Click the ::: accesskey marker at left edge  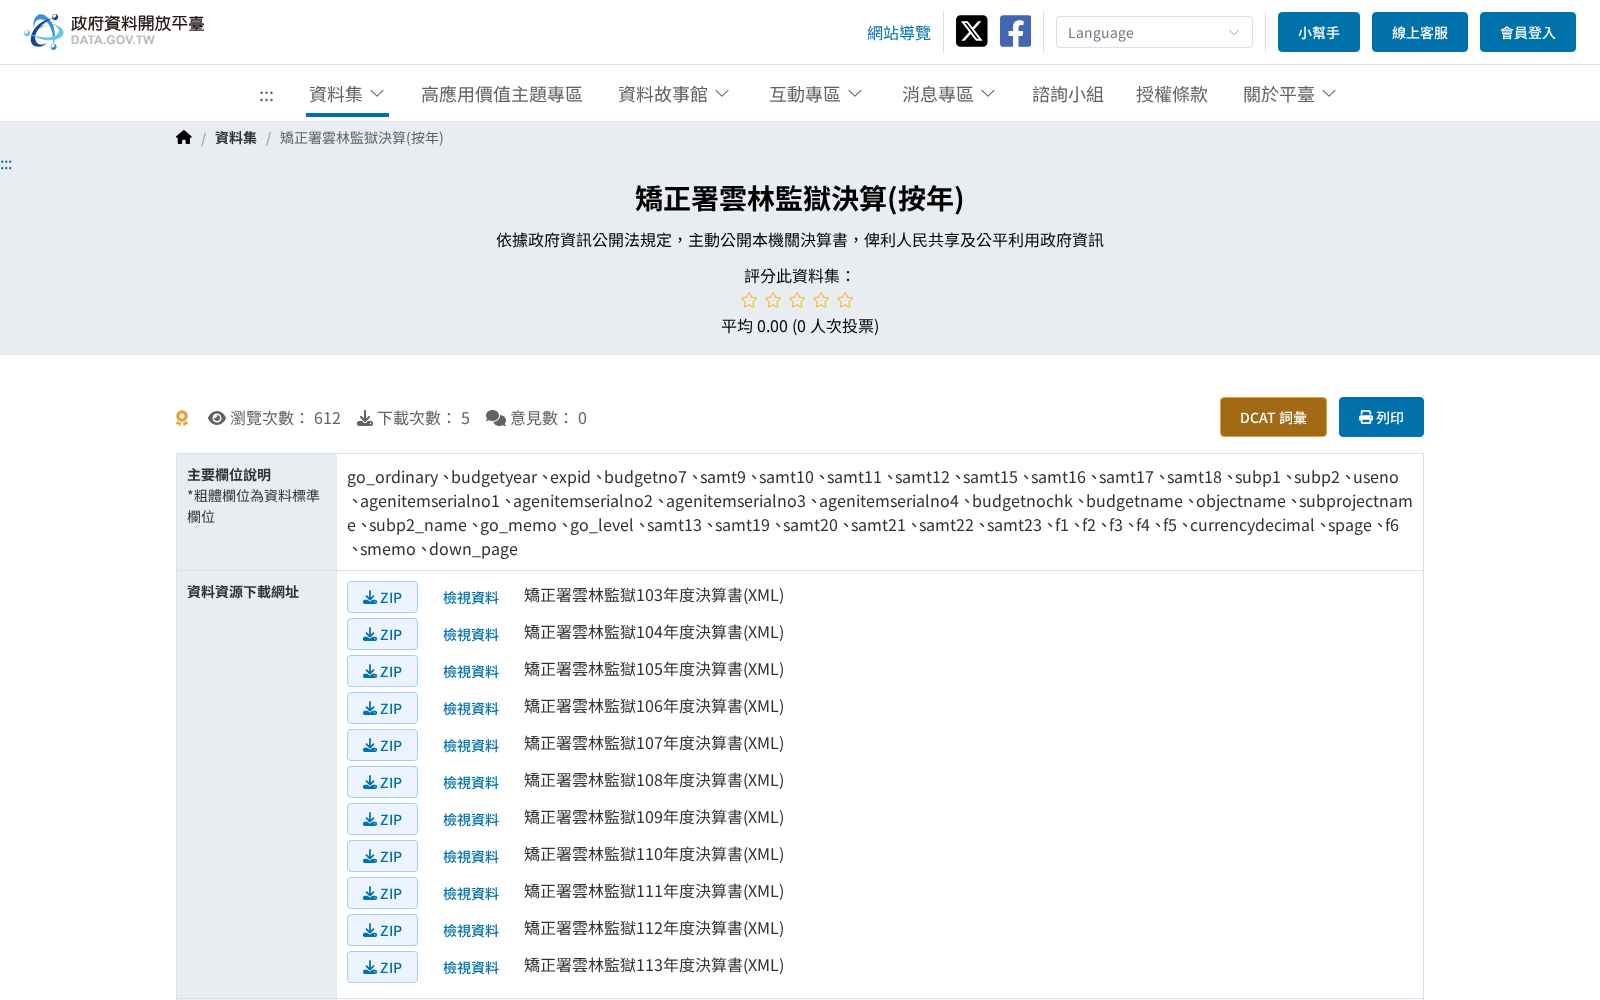(x=6, y=164)
